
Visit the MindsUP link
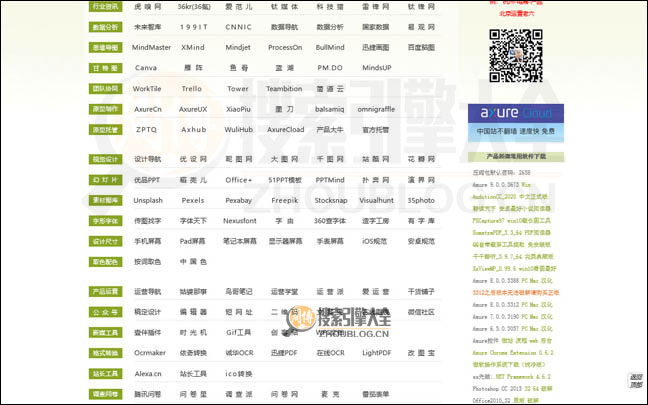coord(376,68)
